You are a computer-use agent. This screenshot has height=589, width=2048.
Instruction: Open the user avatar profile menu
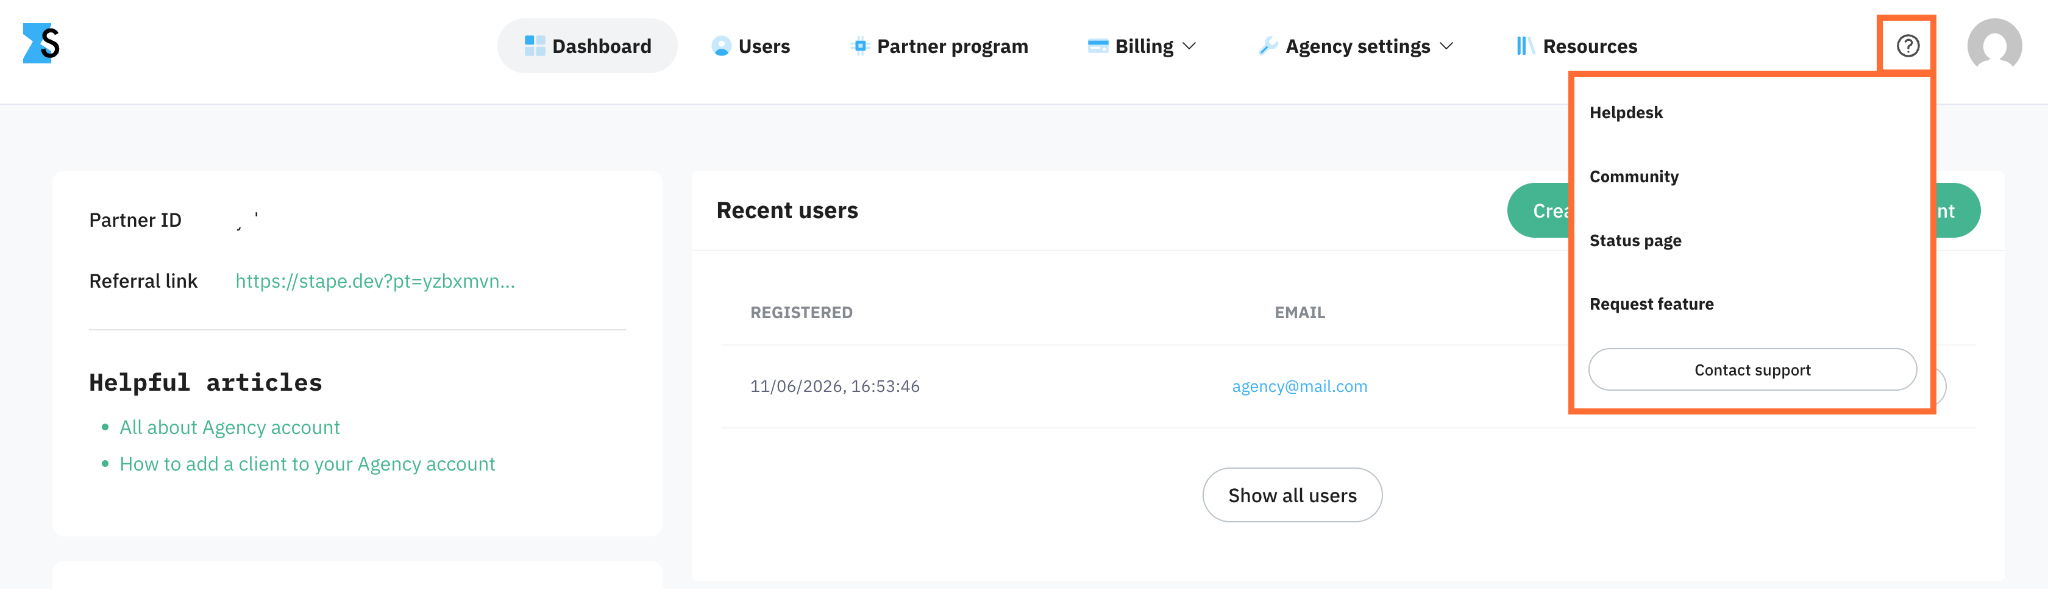click(1994, 46)
